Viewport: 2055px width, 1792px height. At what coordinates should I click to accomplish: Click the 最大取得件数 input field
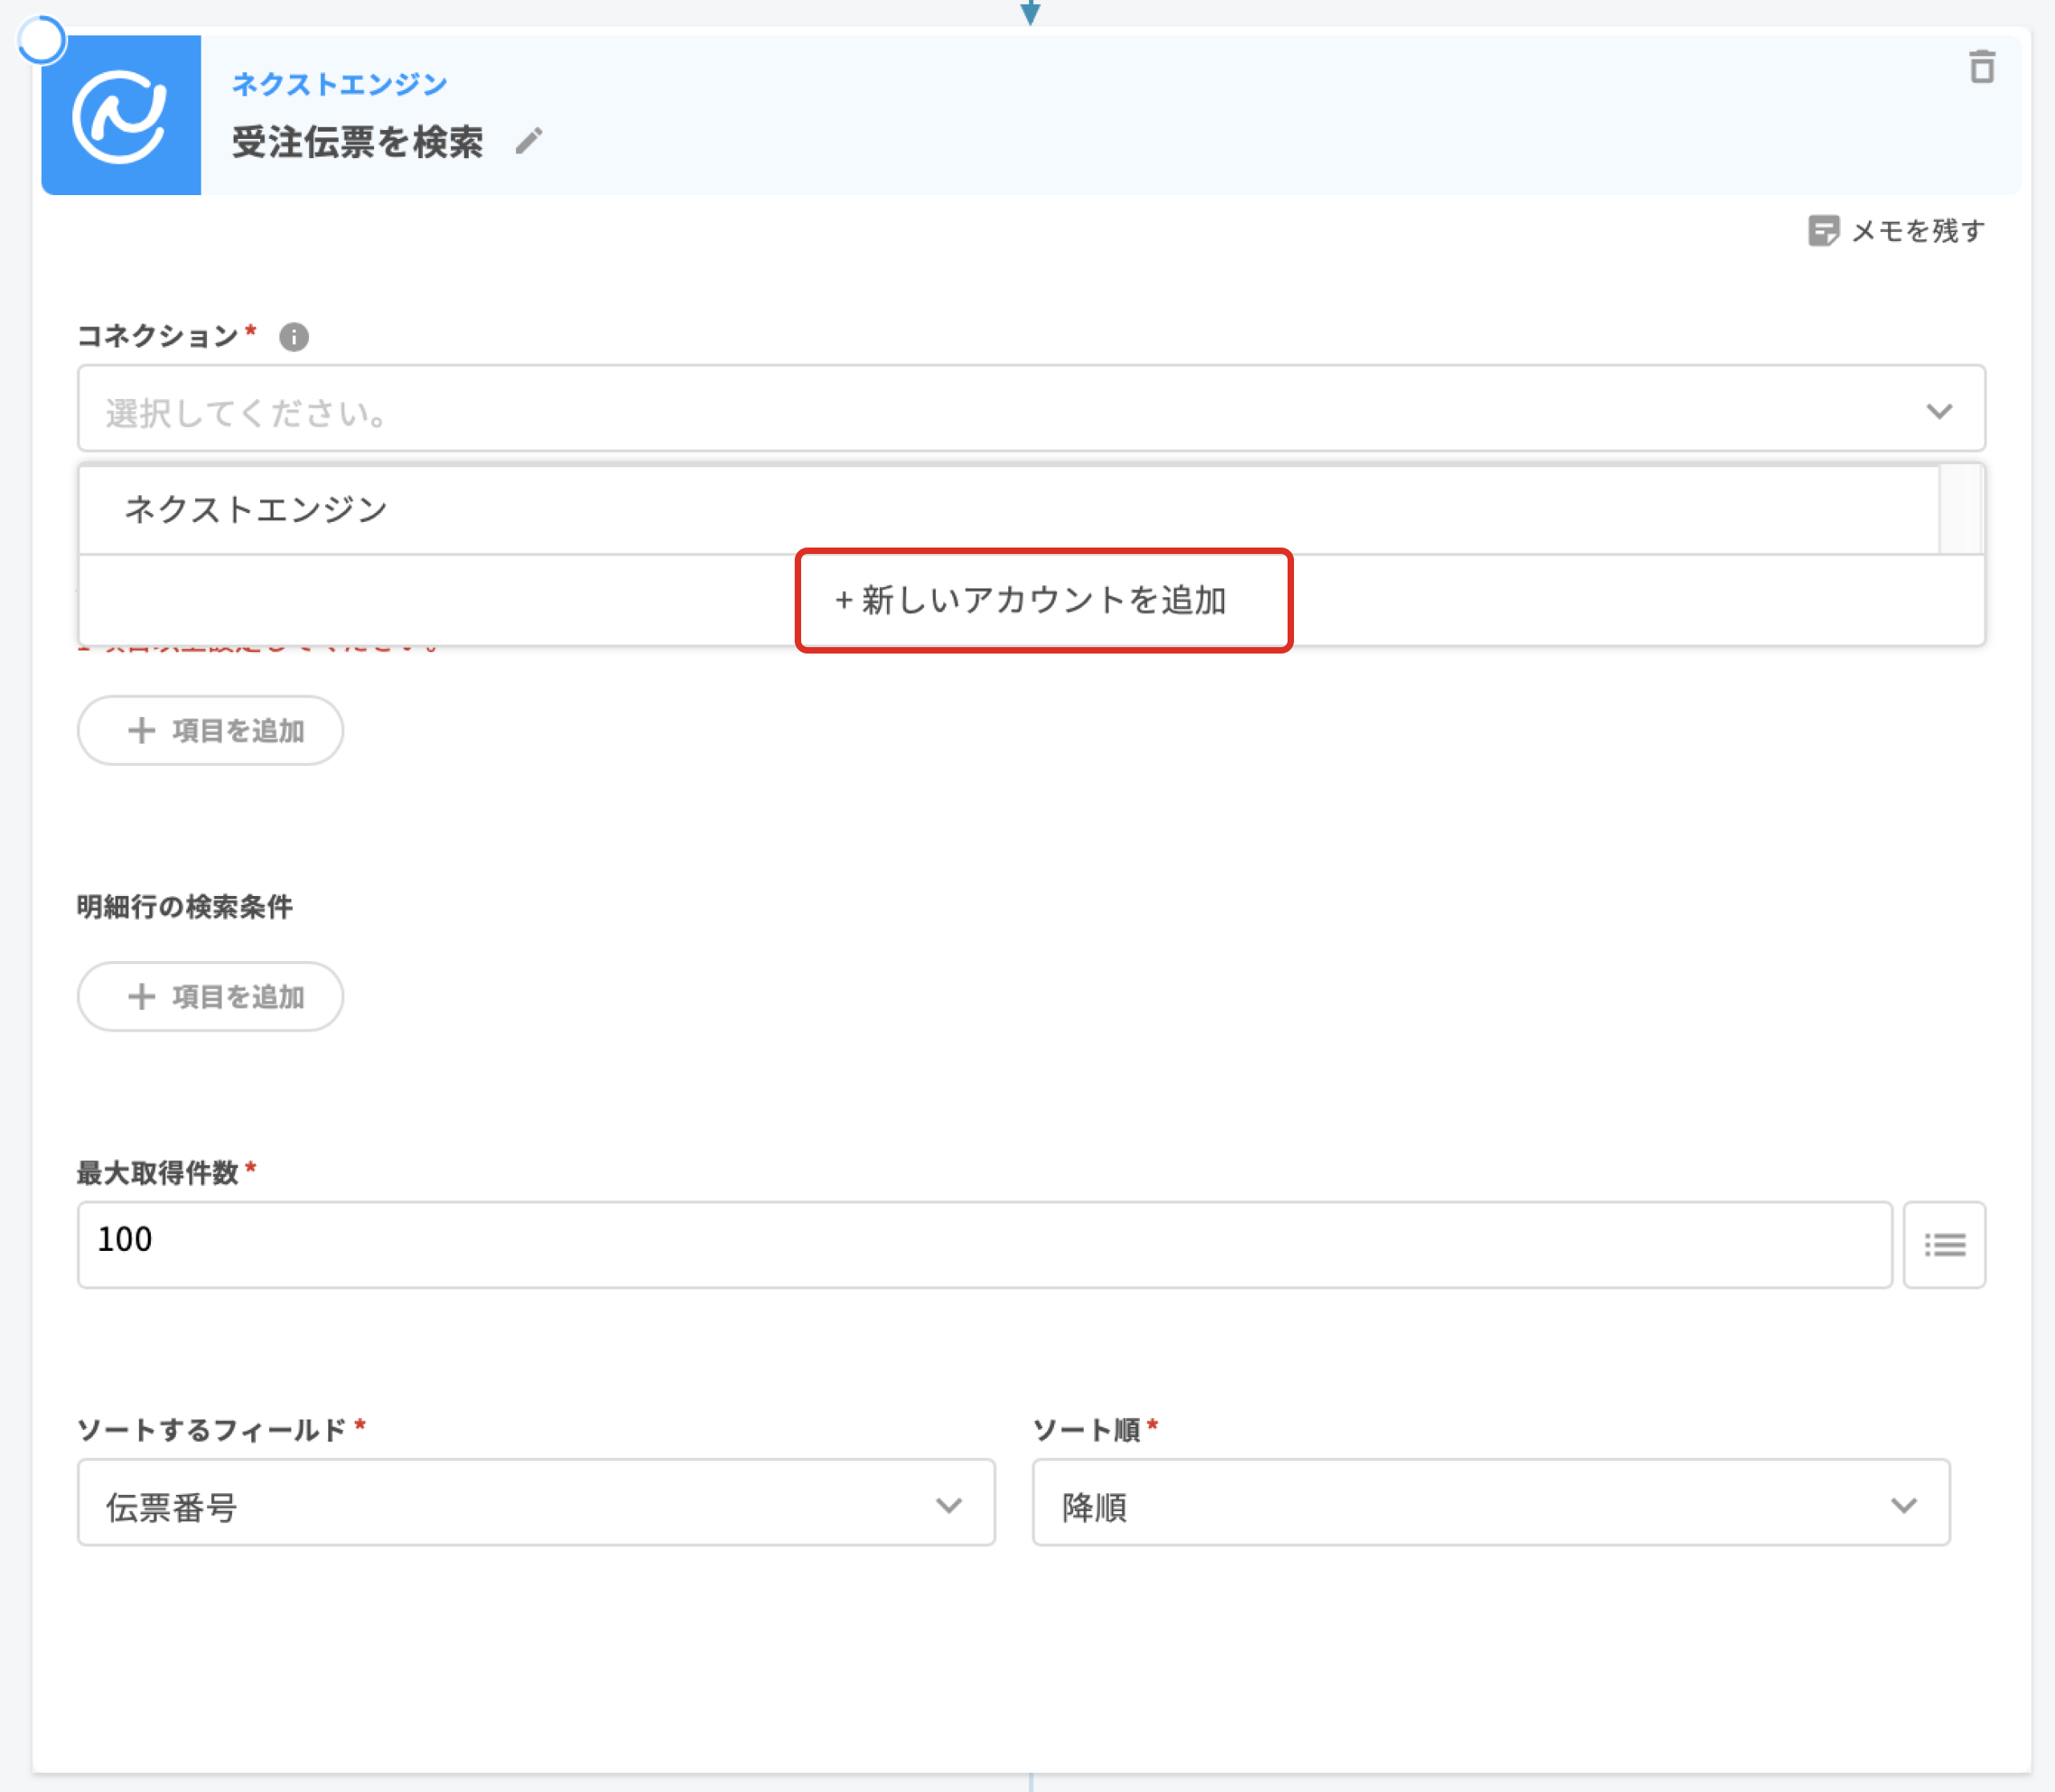[x=984, y=1244]
